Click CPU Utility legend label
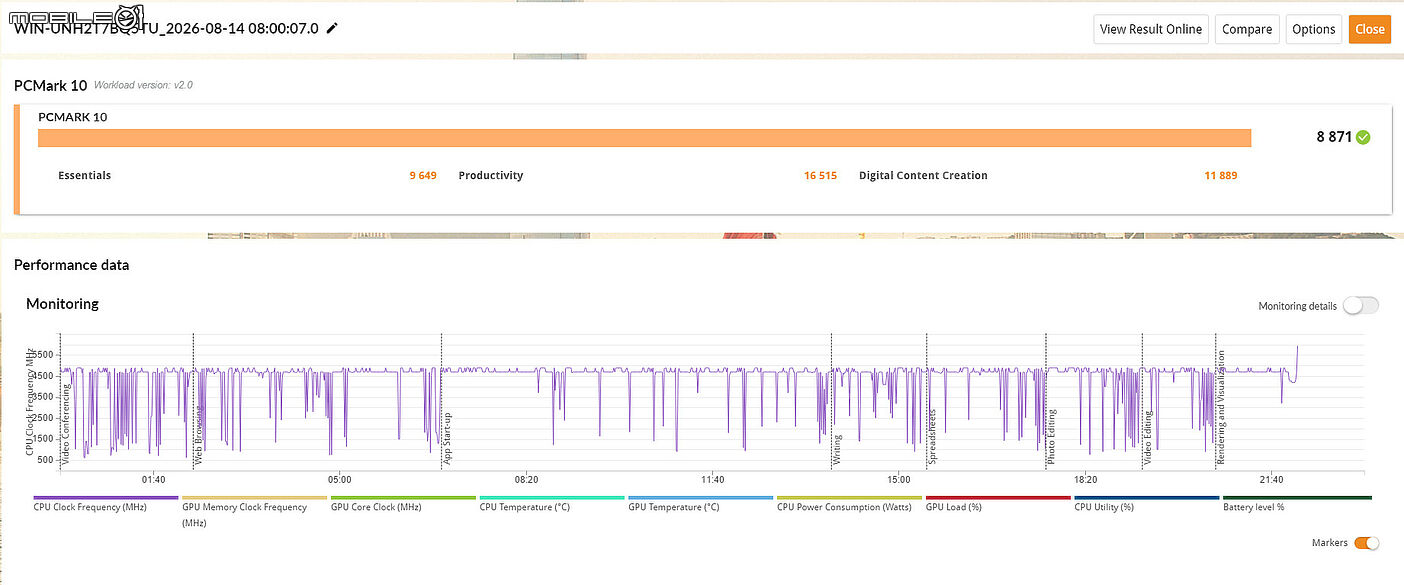The height and width of the screenshot is (585, 1404). (x=1103, y=507)
